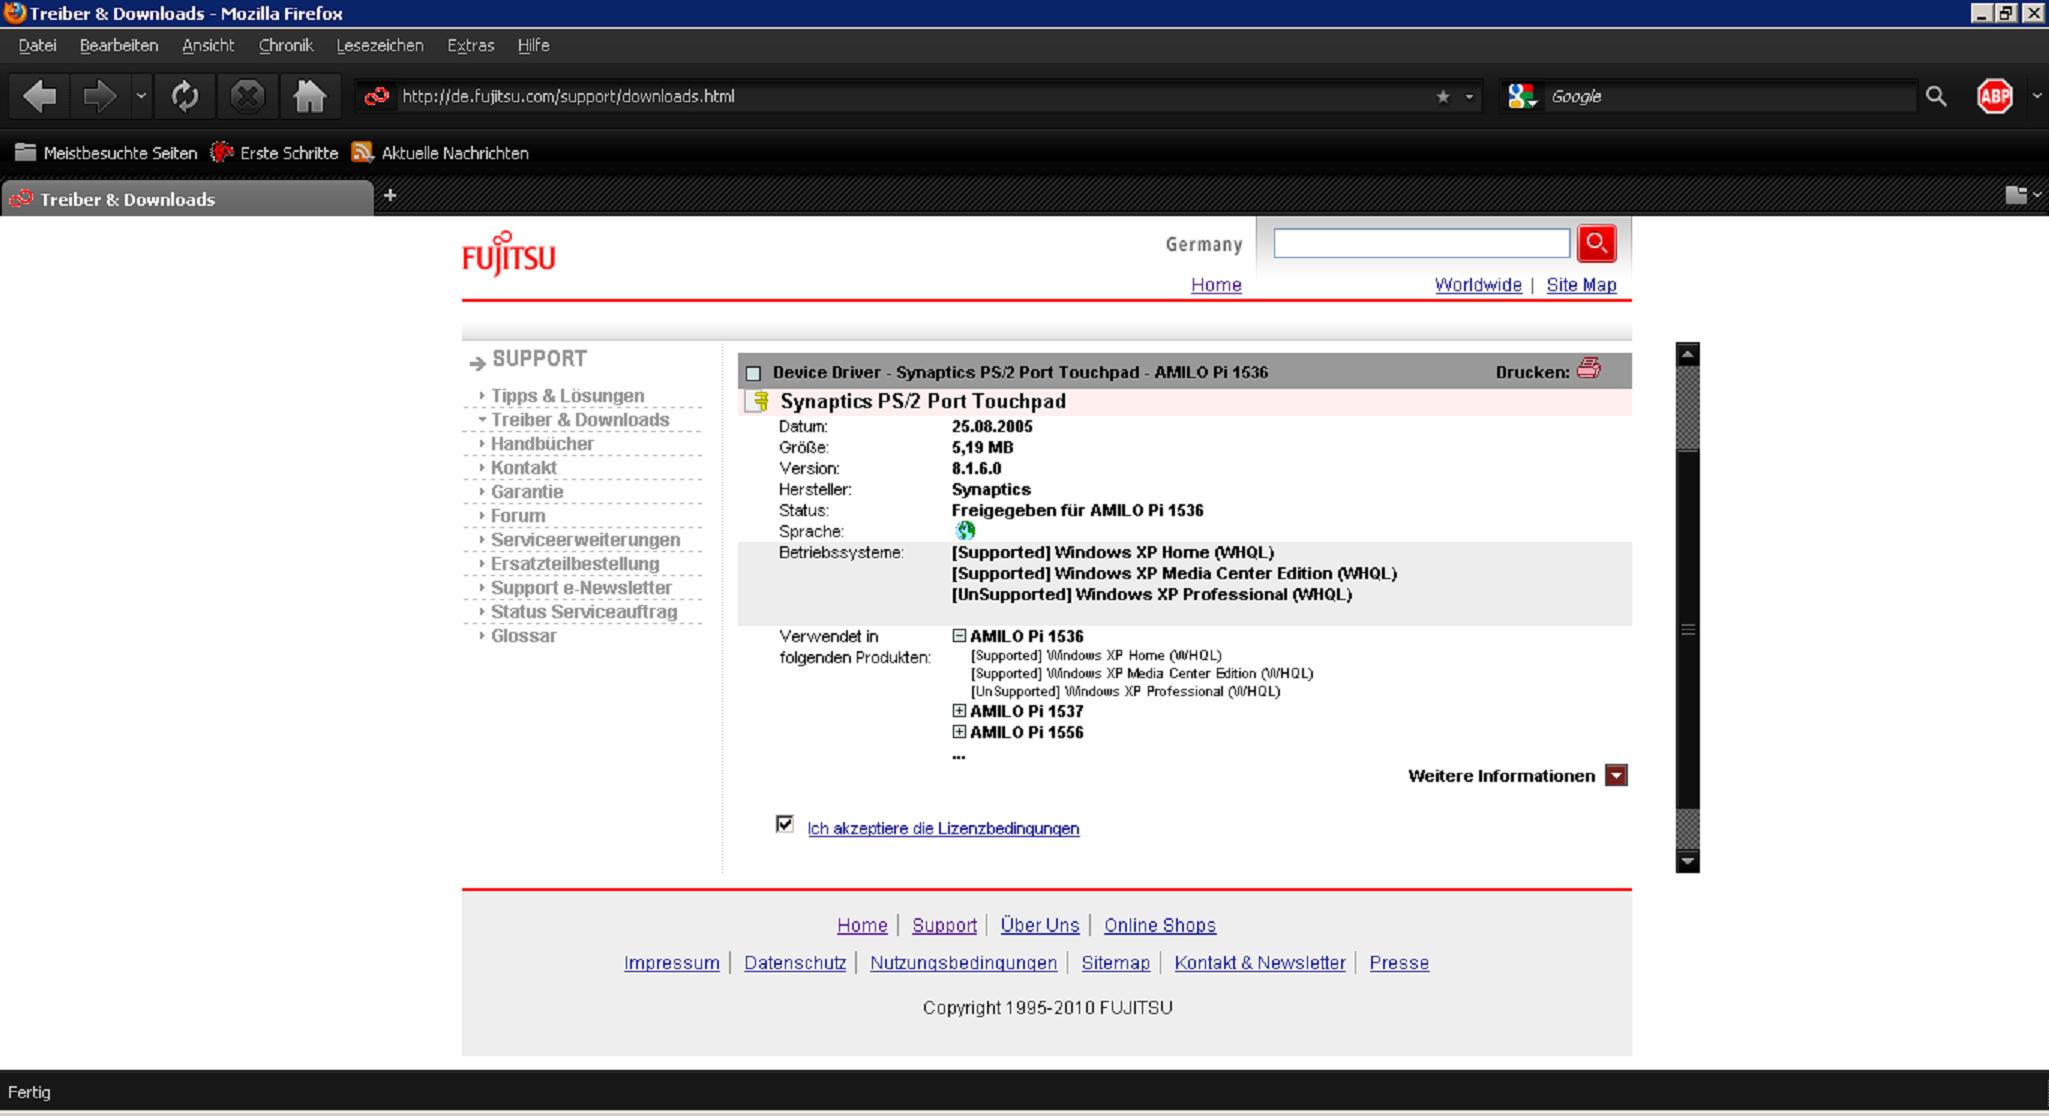2049x1116 pixels.
Task: Open Adblock Plus ABP icon
Action: 1994,97
